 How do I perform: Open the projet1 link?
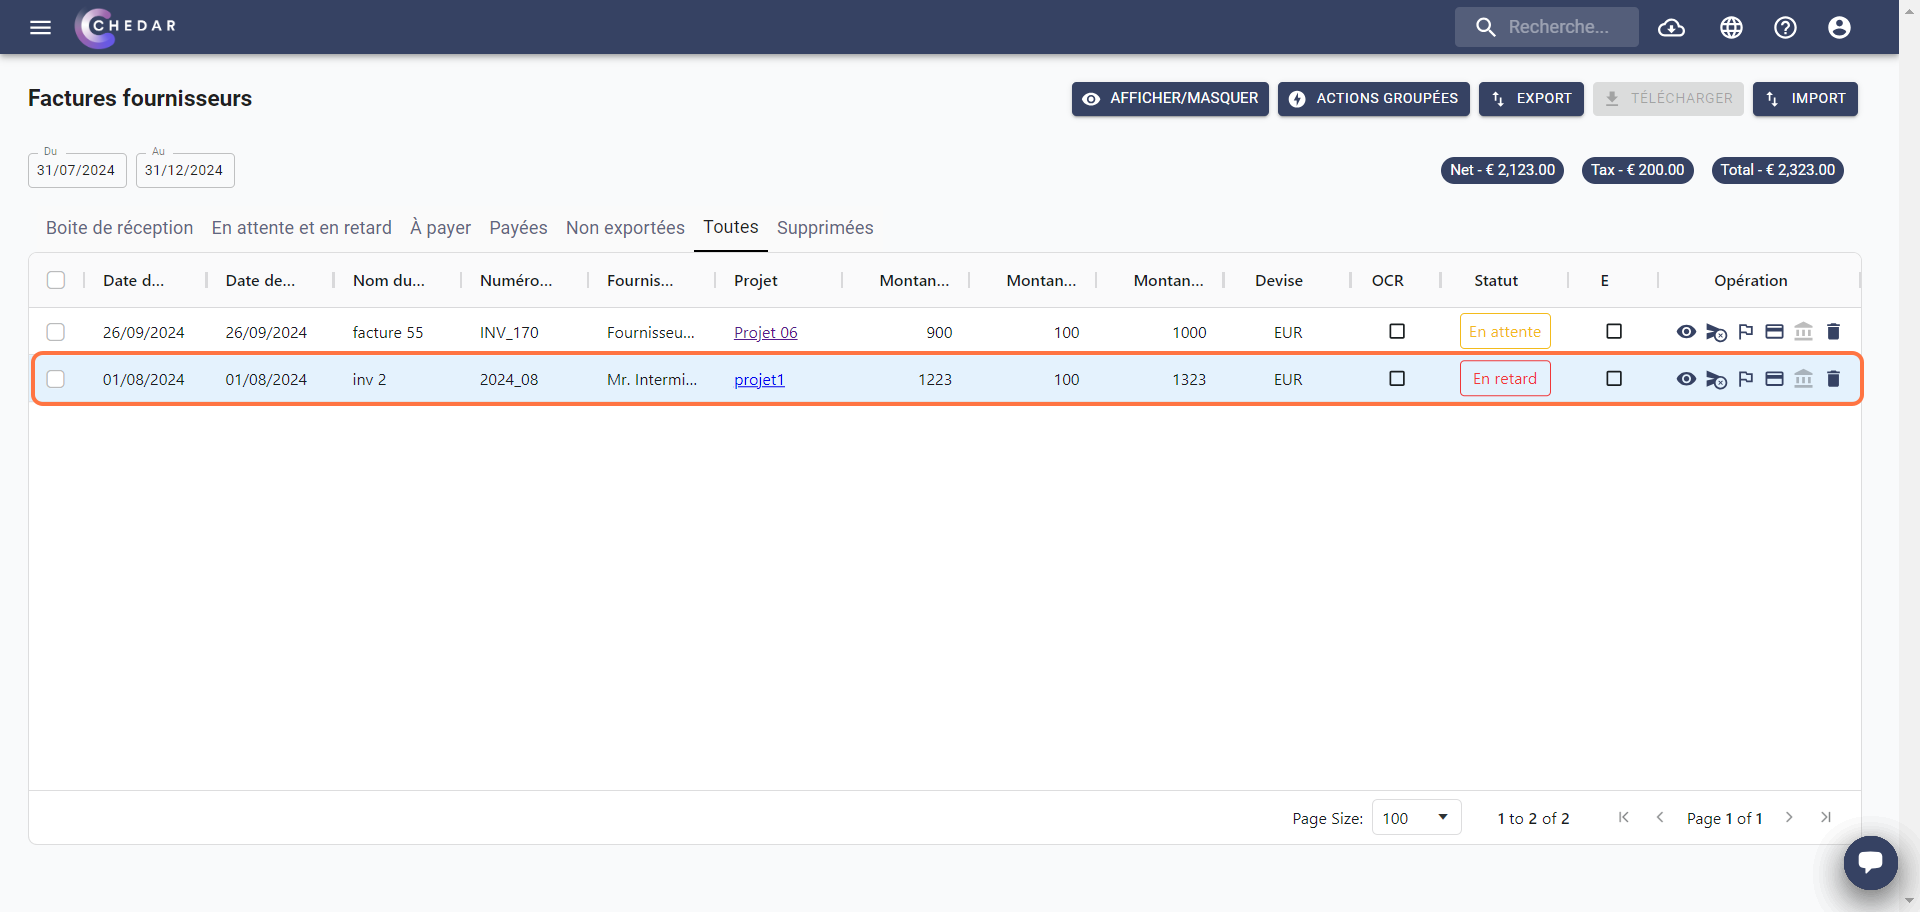[759, 379]
